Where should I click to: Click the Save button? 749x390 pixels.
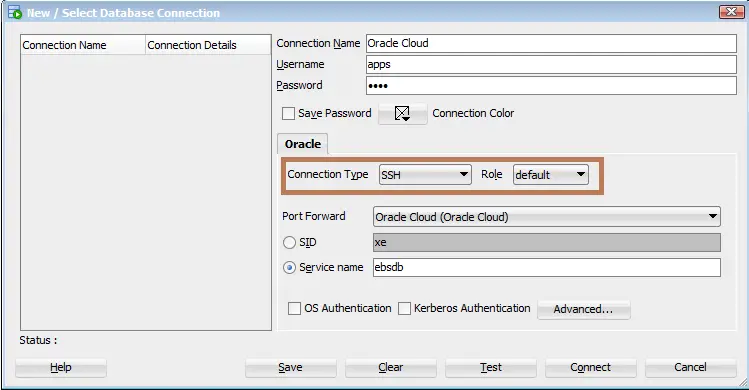pyautogui.click(x=290, y=368)
